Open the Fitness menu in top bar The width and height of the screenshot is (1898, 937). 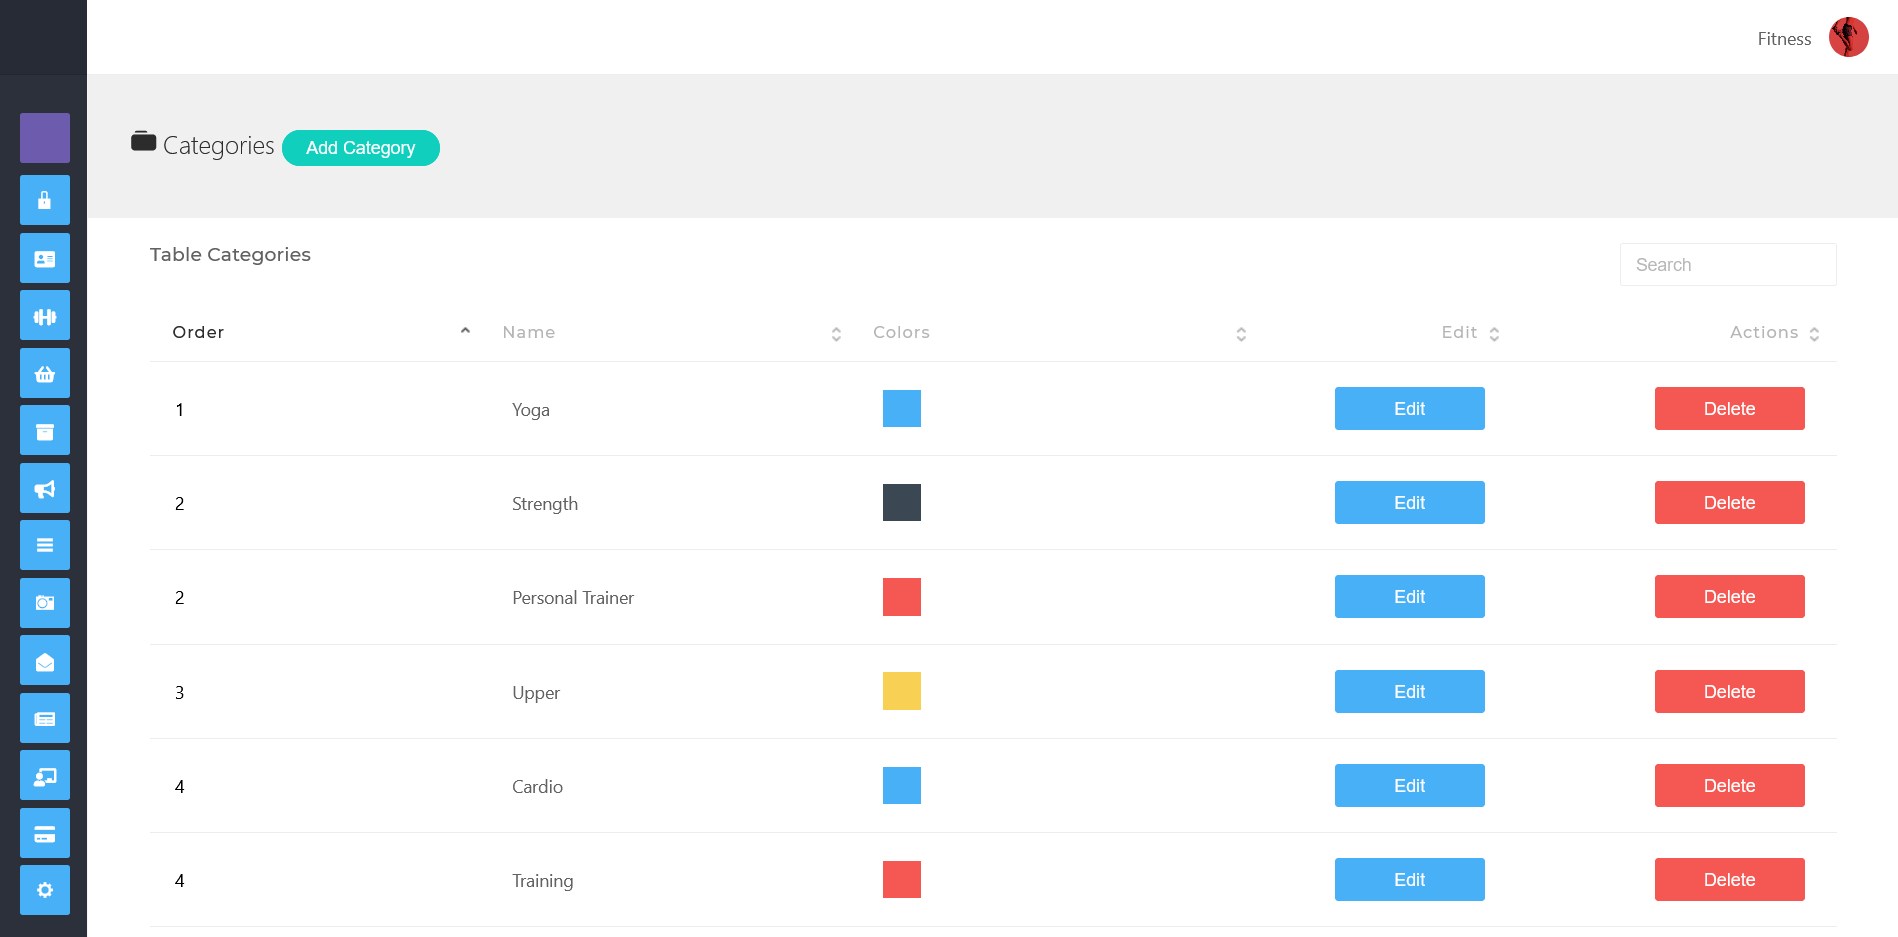(1784, 38)
